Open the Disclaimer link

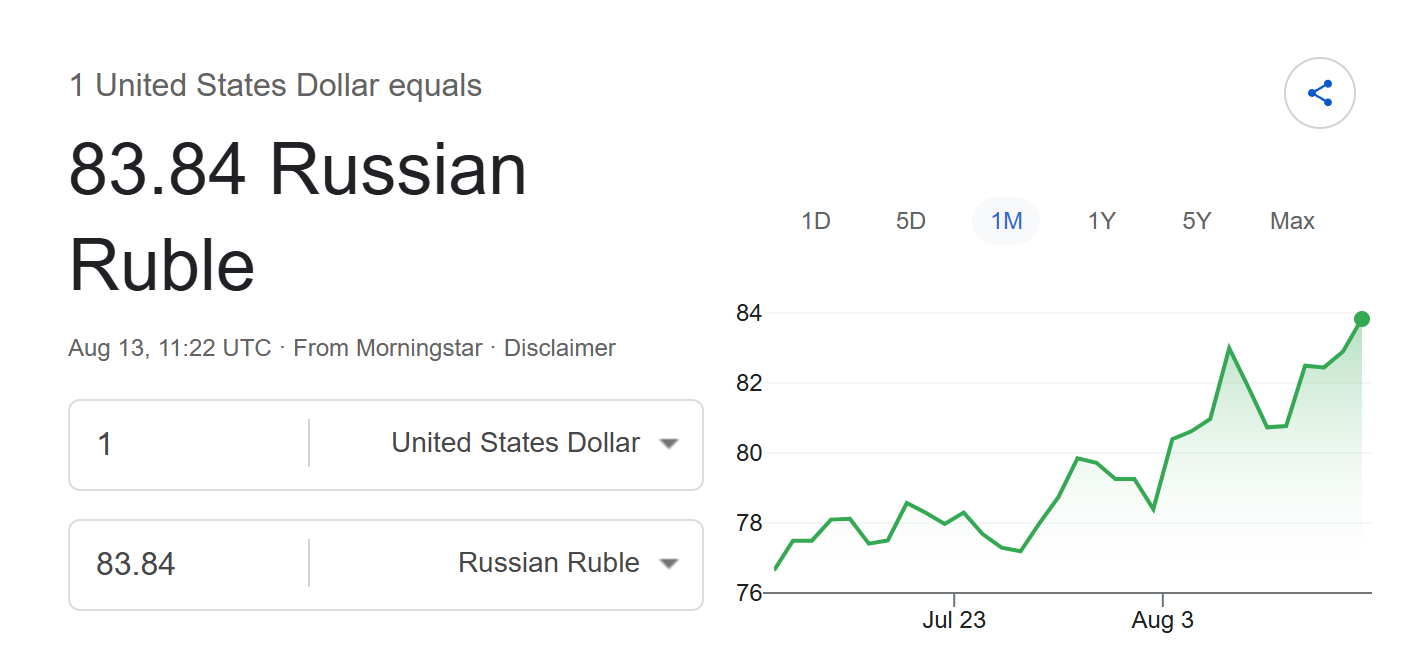[x=559, y=348]
